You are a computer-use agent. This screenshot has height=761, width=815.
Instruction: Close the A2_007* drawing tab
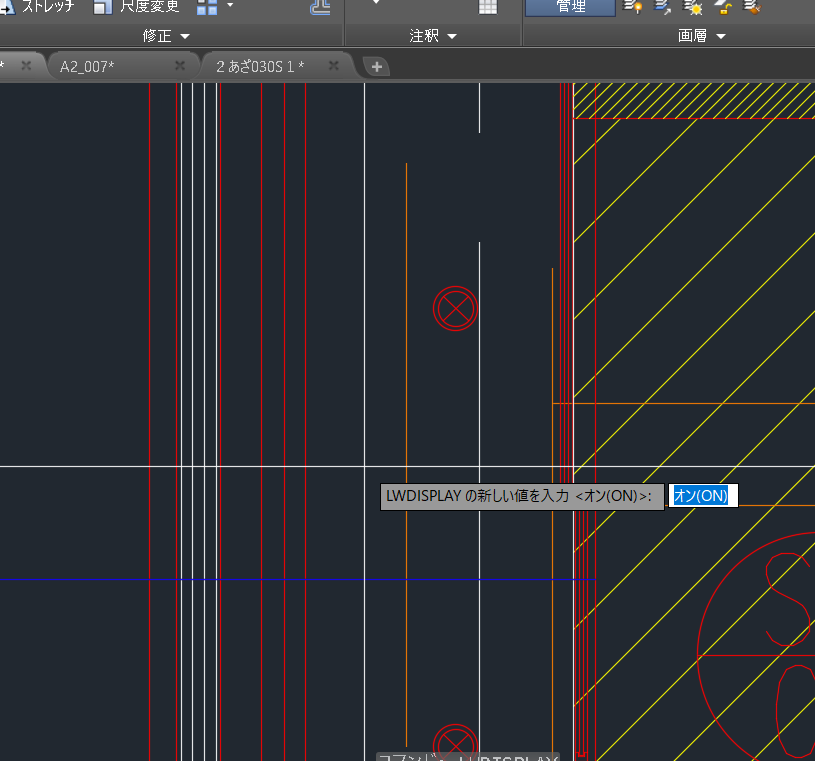pyautogui.click(x=180, y=66)
